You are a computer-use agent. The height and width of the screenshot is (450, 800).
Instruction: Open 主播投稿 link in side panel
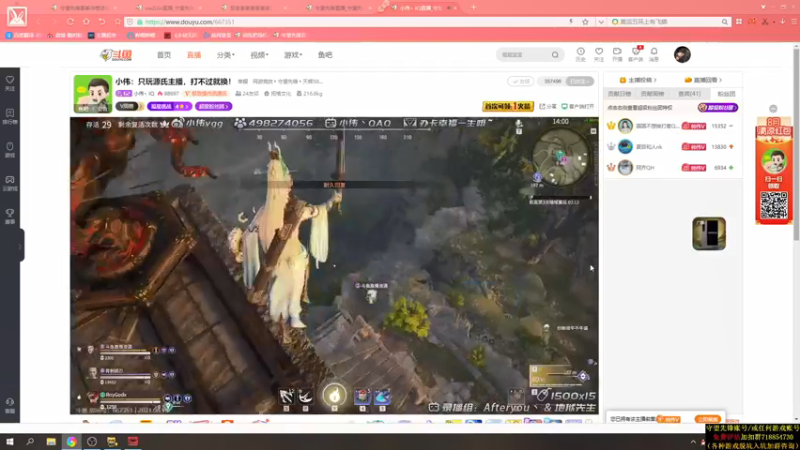(638, 80)
